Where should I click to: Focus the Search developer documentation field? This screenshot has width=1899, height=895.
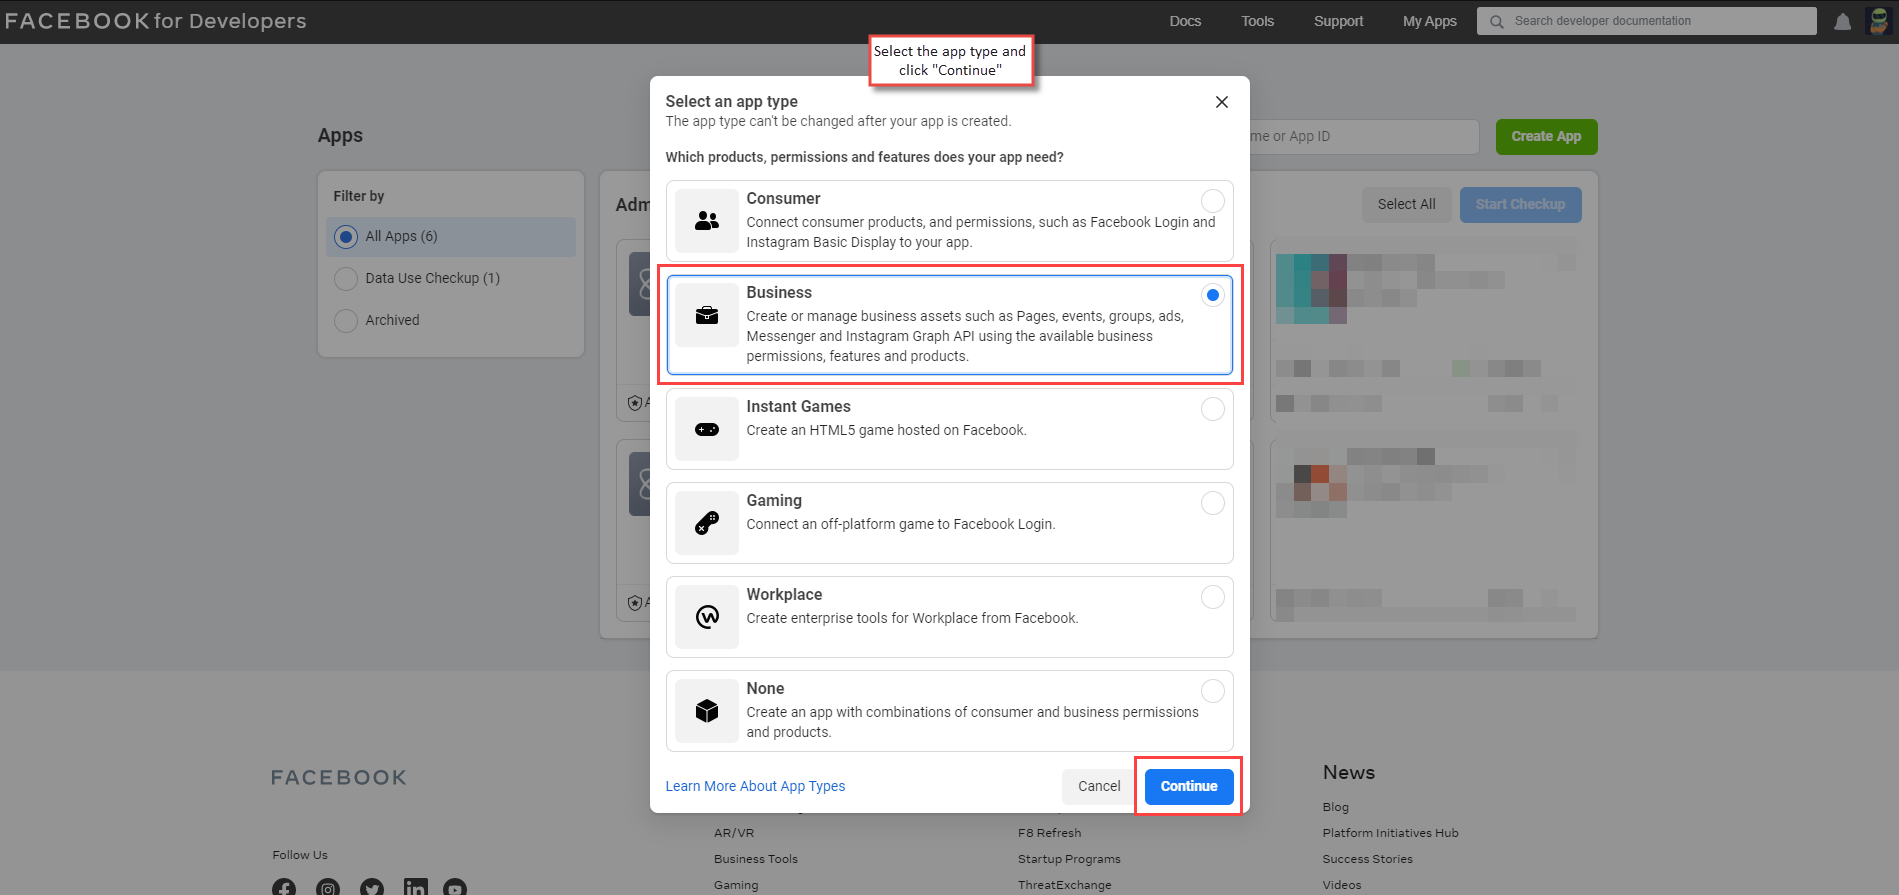(1646, 21)
